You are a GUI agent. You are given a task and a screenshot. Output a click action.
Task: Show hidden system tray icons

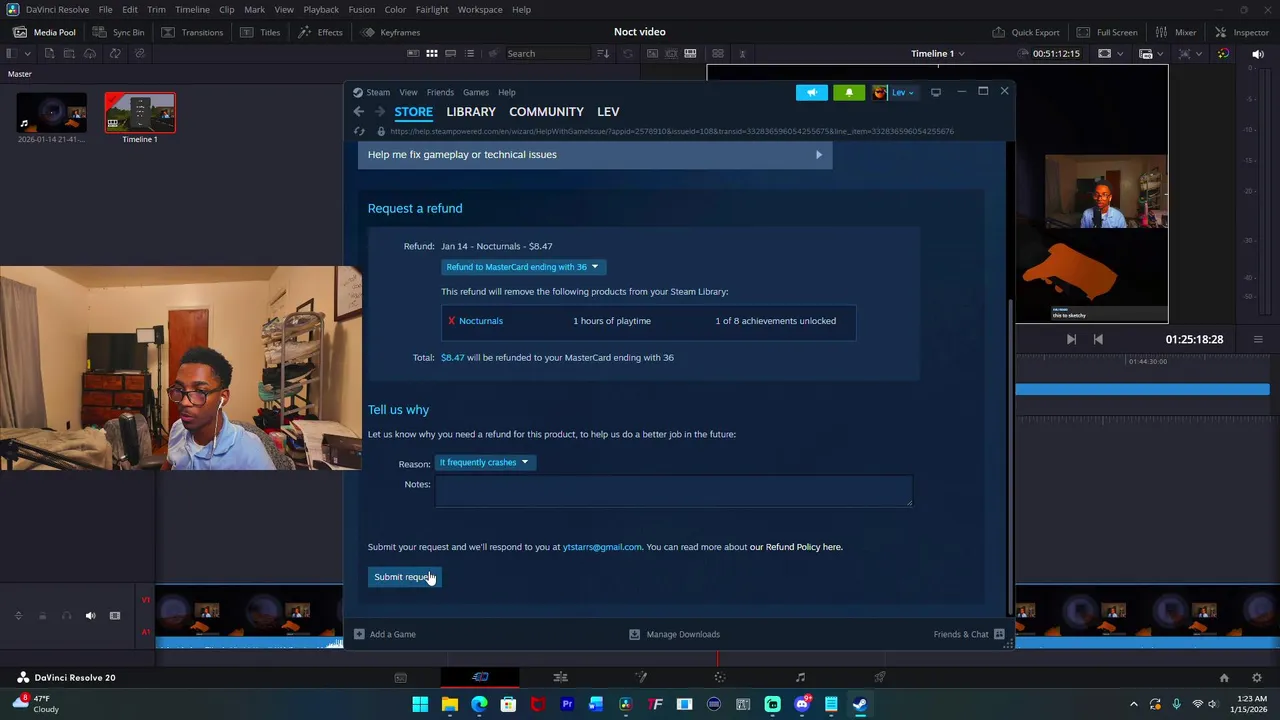(x=1133, y=704)
